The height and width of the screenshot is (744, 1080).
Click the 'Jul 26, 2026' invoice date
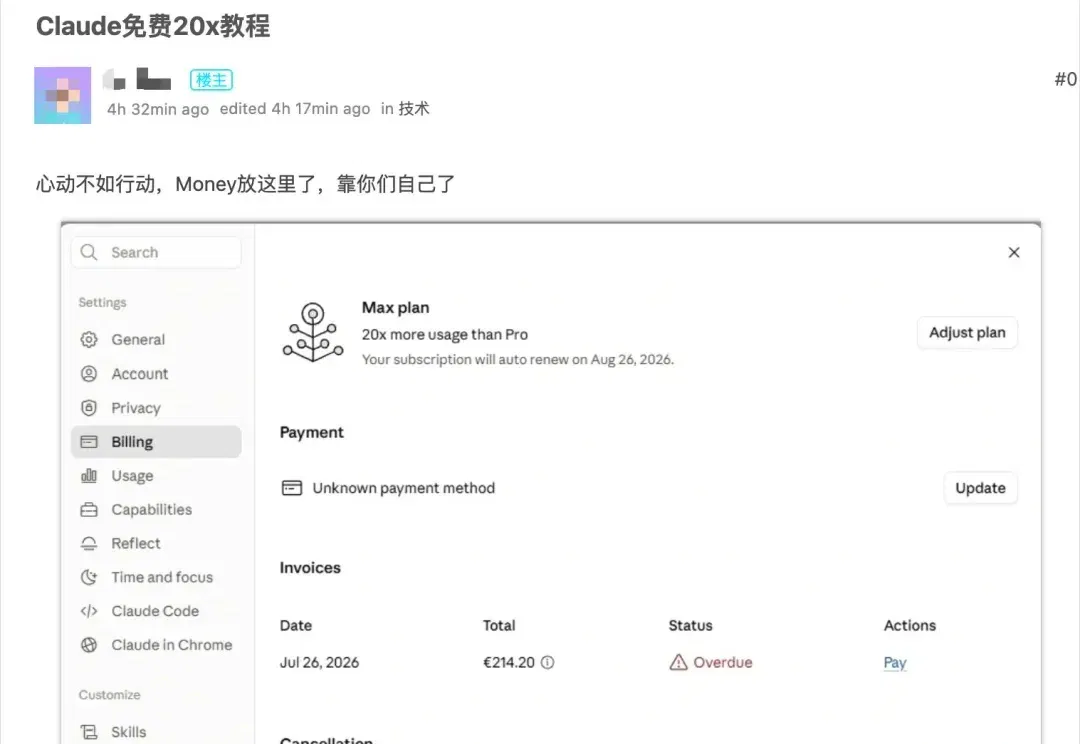(320, 662)
